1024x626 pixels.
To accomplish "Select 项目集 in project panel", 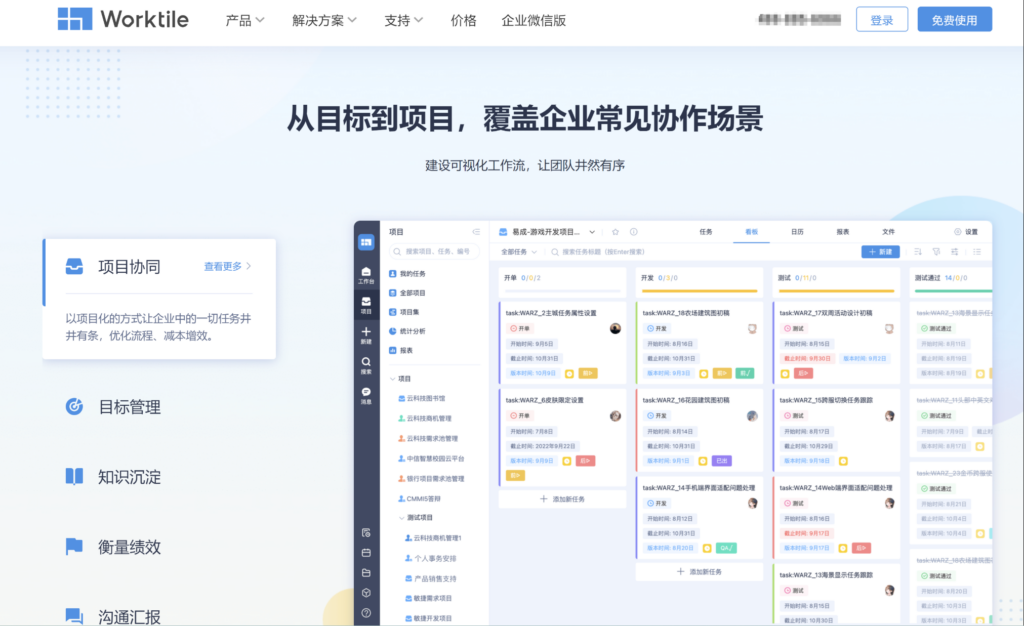I will tap(404, 312).
